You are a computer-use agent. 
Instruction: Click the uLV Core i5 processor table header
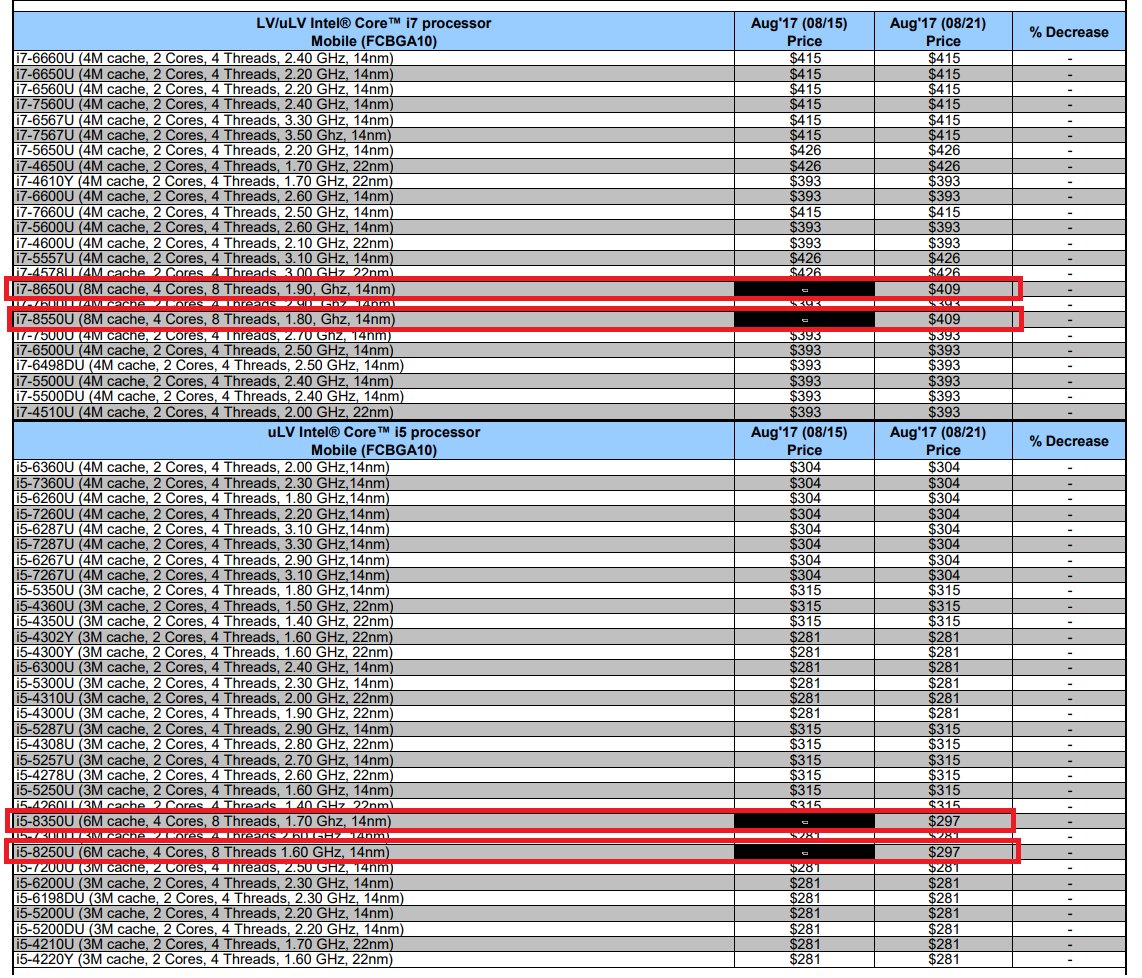point(374,441)
